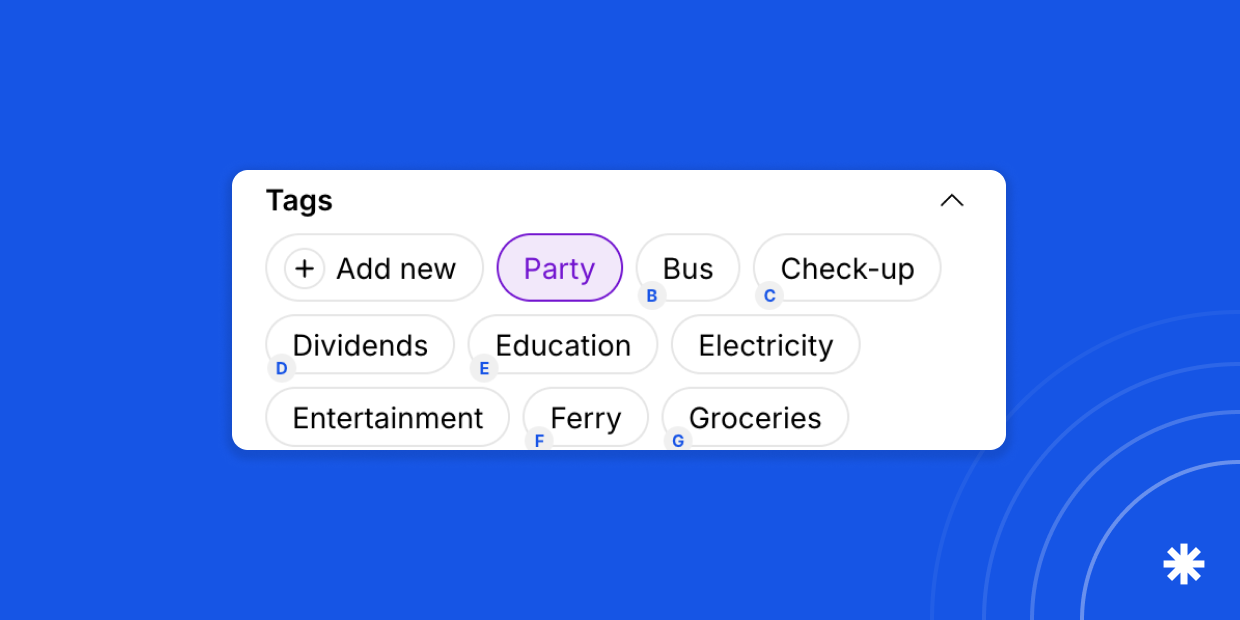The image size is (1240, 620).
Task: Click the plus icon in Add new
Action: click(x=305, y=268)
